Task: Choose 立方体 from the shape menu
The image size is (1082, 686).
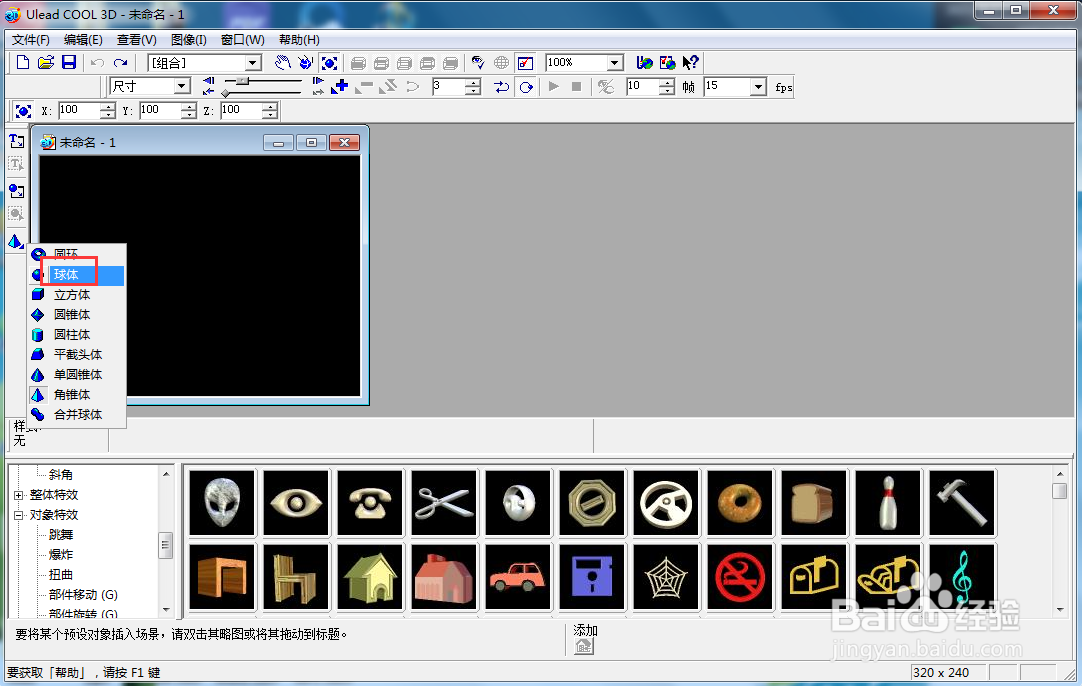Action: [x=77, y=295]
